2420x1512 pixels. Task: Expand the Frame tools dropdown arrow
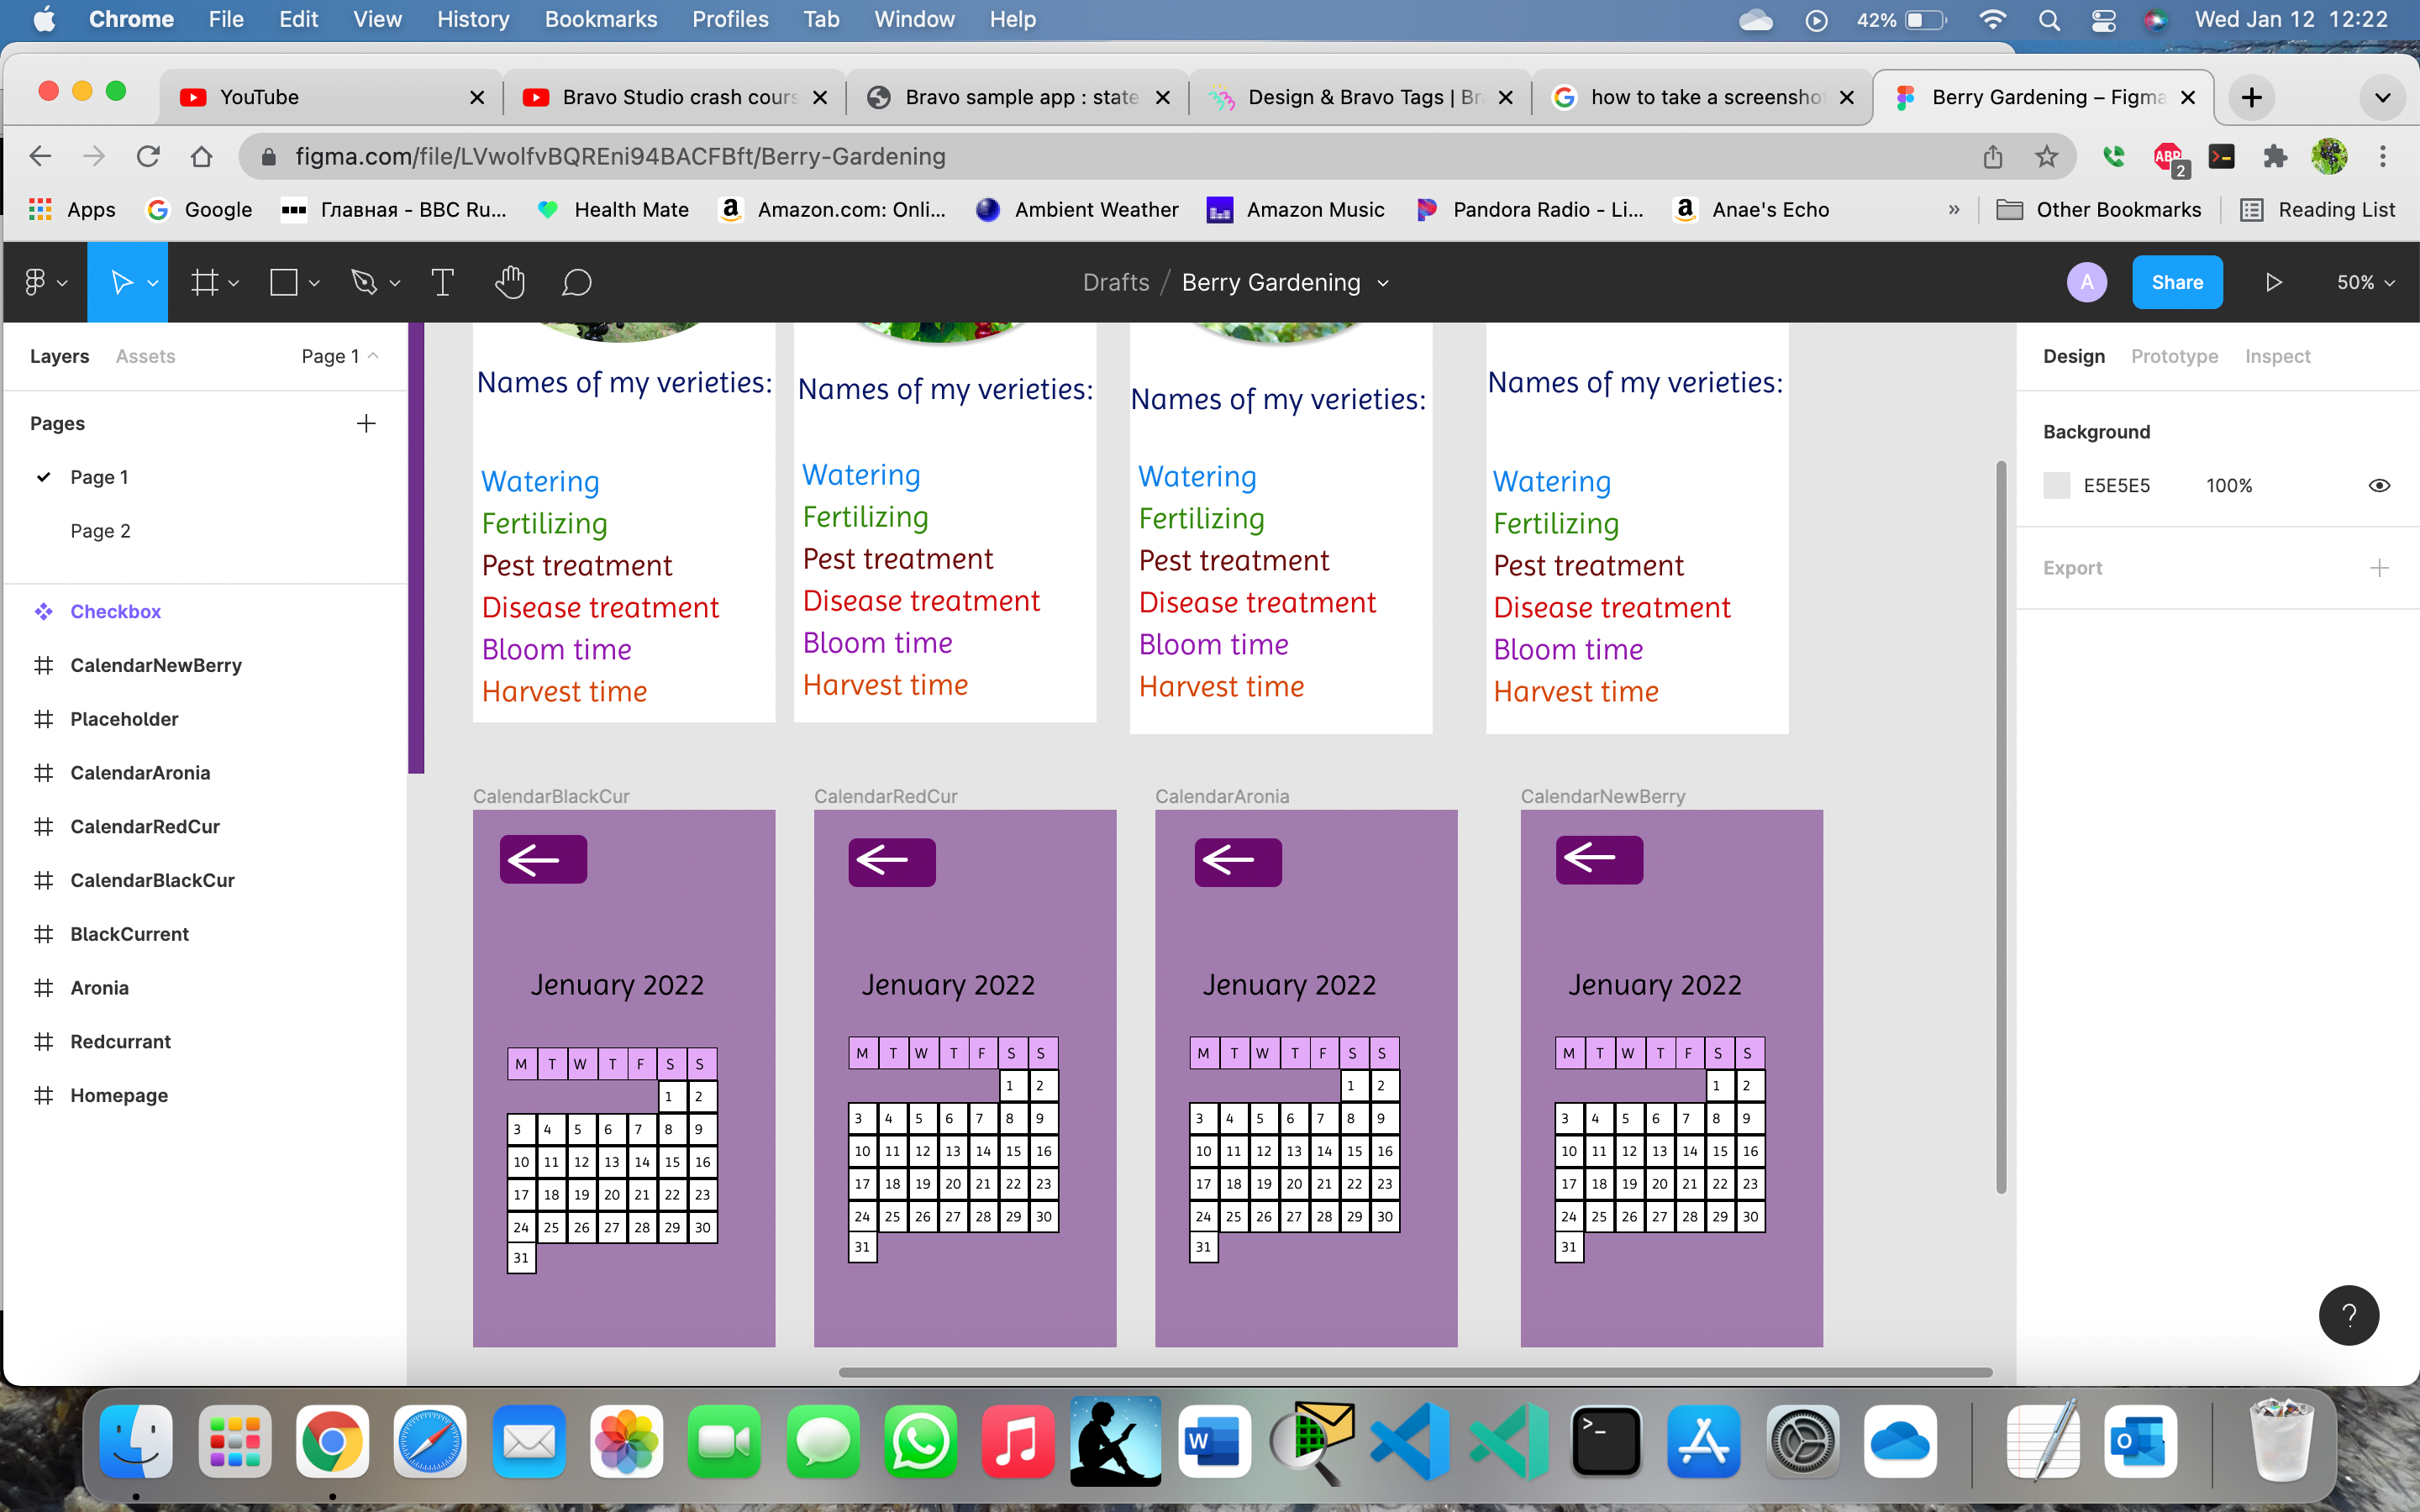pyautogui.click(x=234, y=284)
